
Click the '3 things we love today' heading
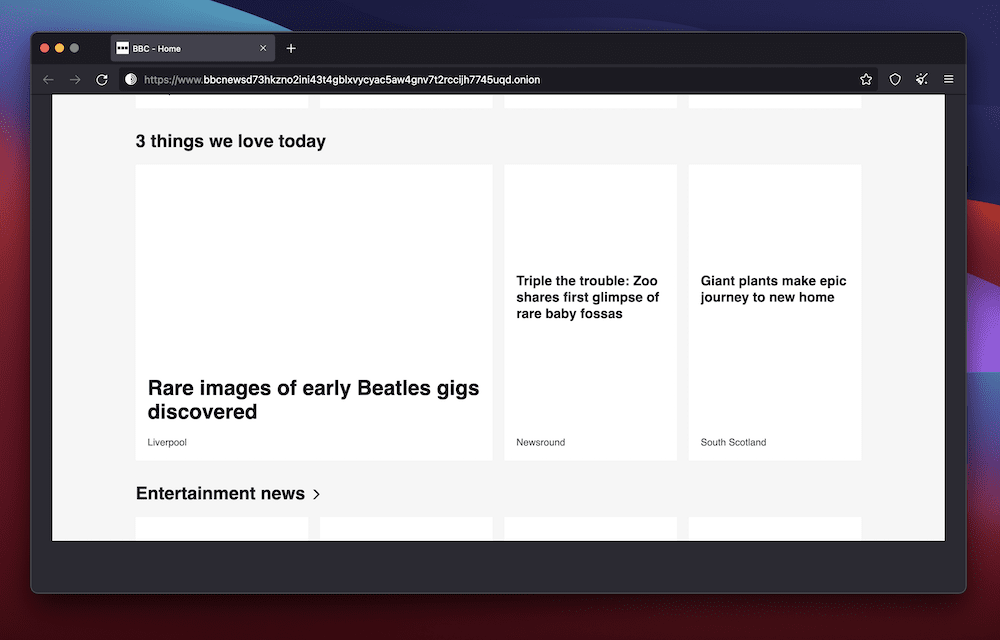click(230, 141)
